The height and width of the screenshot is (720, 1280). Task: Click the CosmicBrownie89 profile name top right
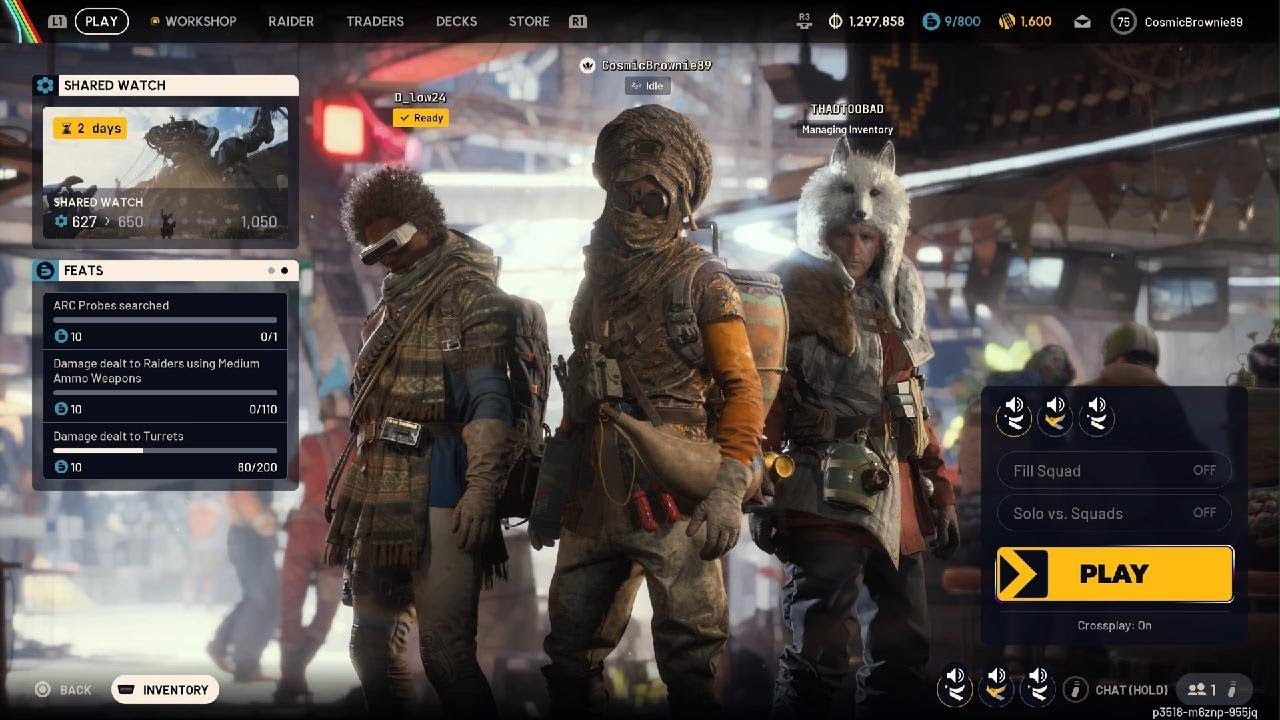tap(1193, 21)
